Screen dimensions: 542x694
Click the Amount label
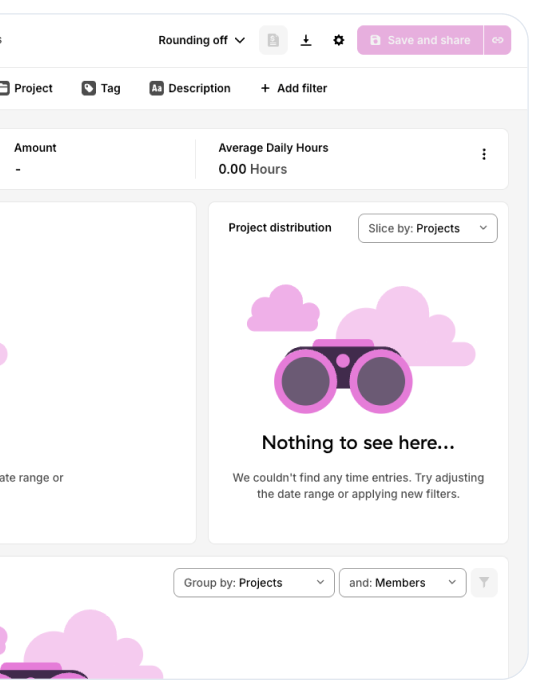point(35,148)
